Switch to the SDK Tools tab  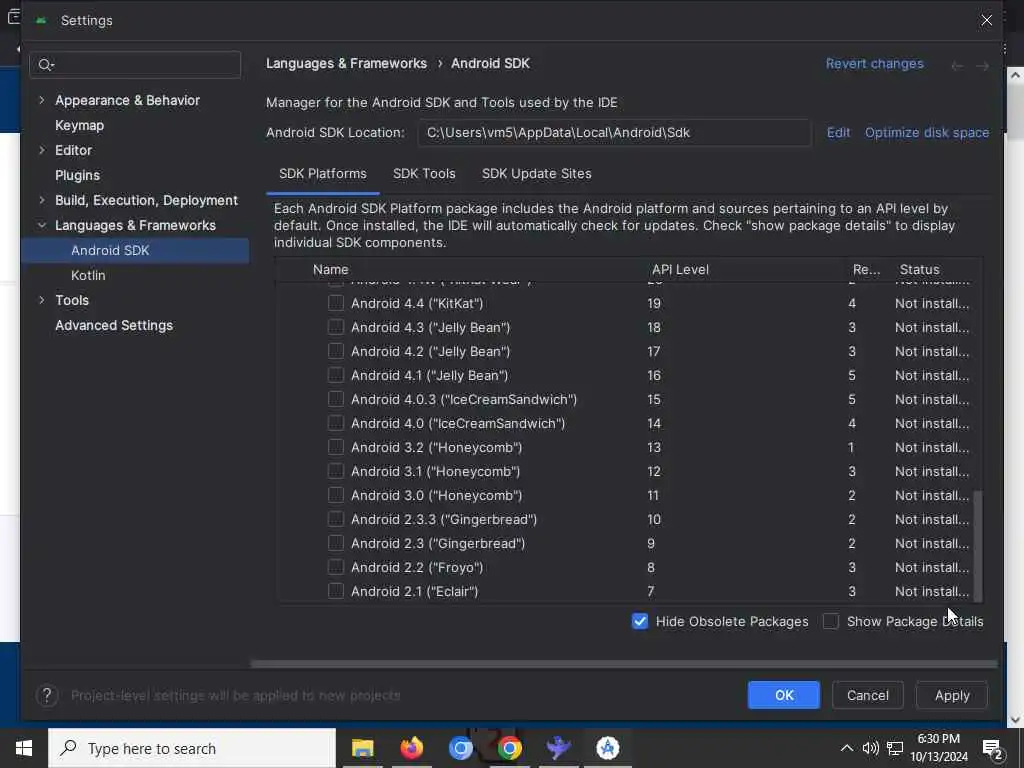(424, 174)
